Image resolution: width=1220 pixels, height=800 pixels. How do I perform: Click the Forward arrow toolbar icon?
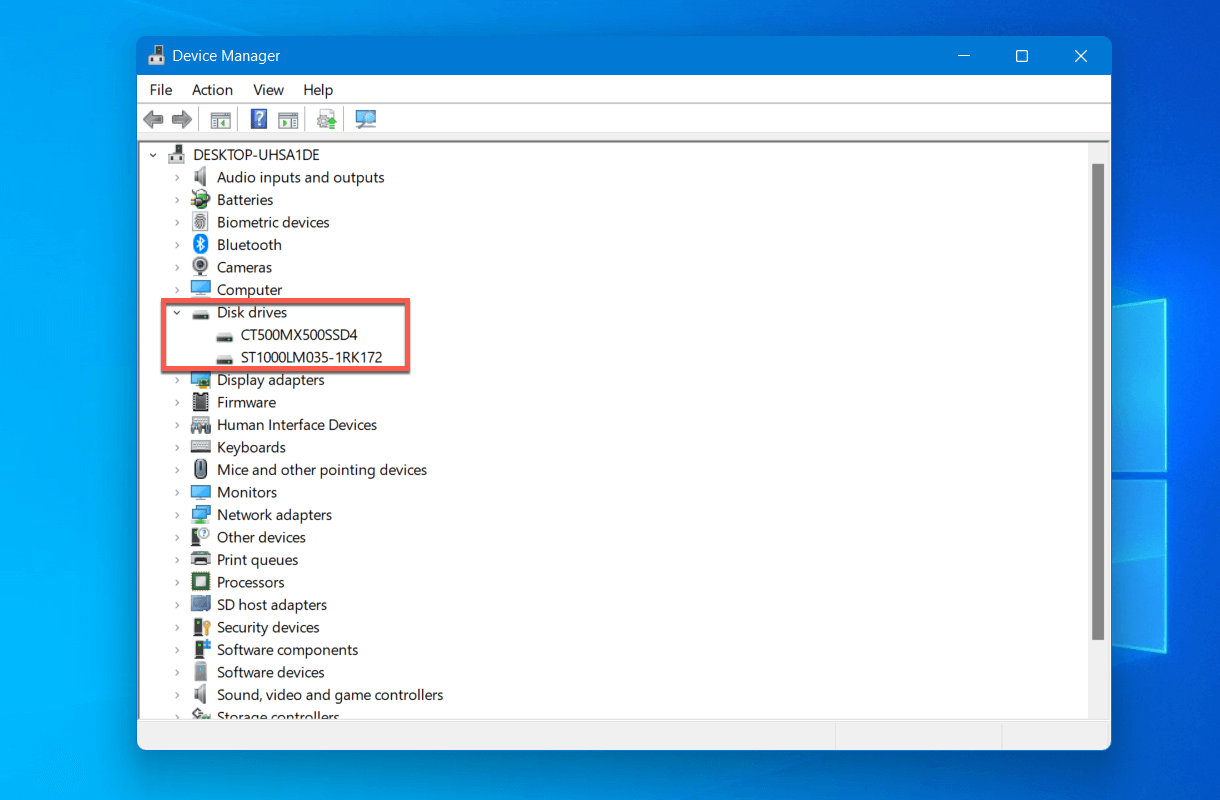(181, 120)
